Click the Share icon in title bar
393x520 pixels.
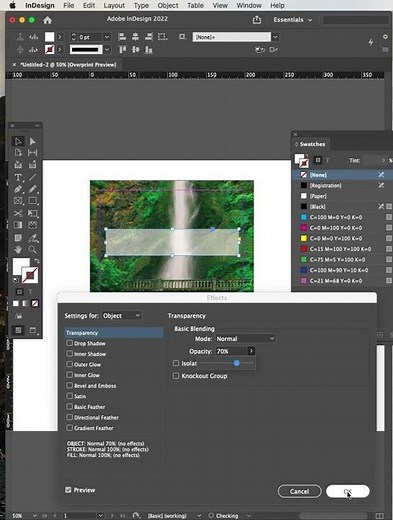[257, 20]
